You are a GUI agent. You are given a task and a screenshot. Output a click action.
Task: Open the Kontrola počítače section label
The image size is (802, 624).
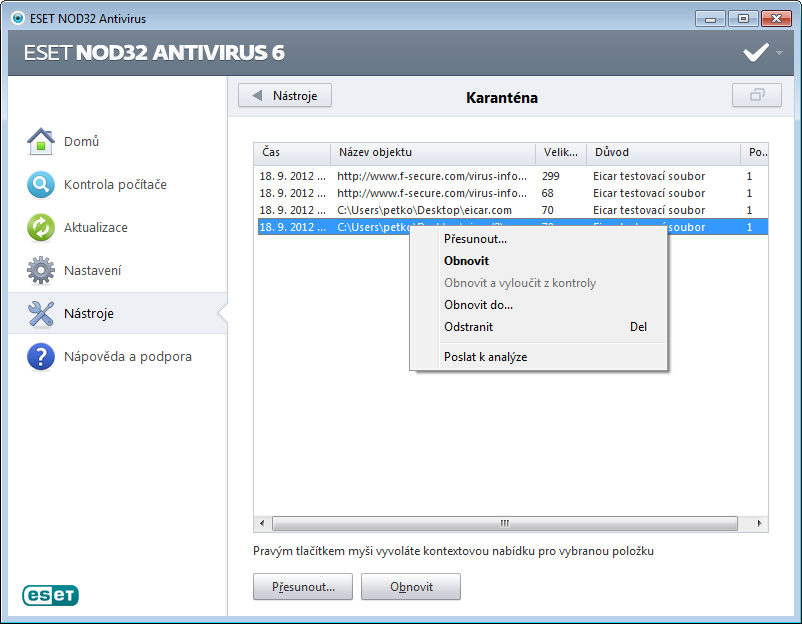coord(115,184)
